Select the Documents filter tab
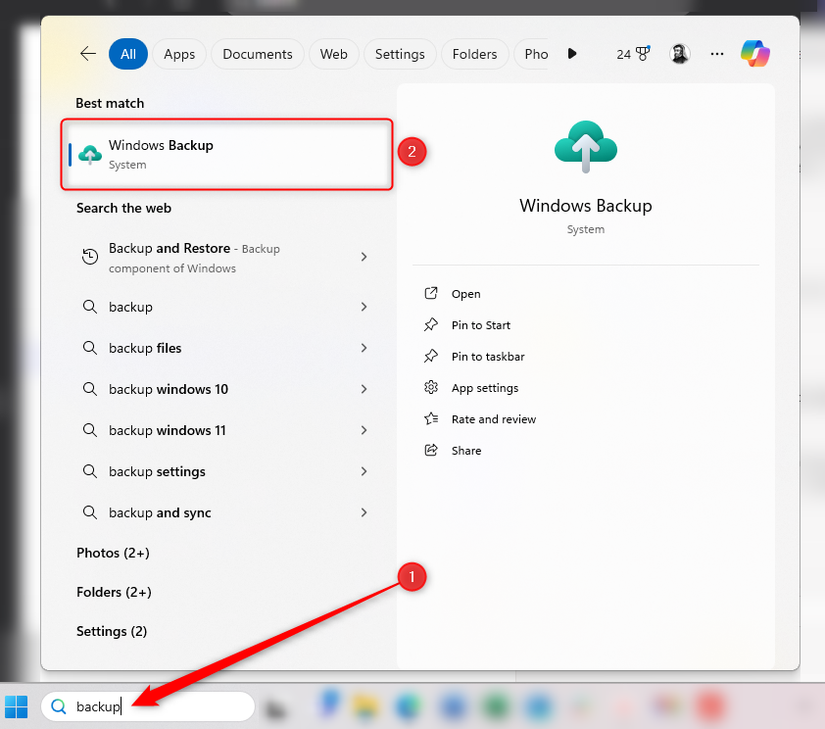 pos(257,54)
